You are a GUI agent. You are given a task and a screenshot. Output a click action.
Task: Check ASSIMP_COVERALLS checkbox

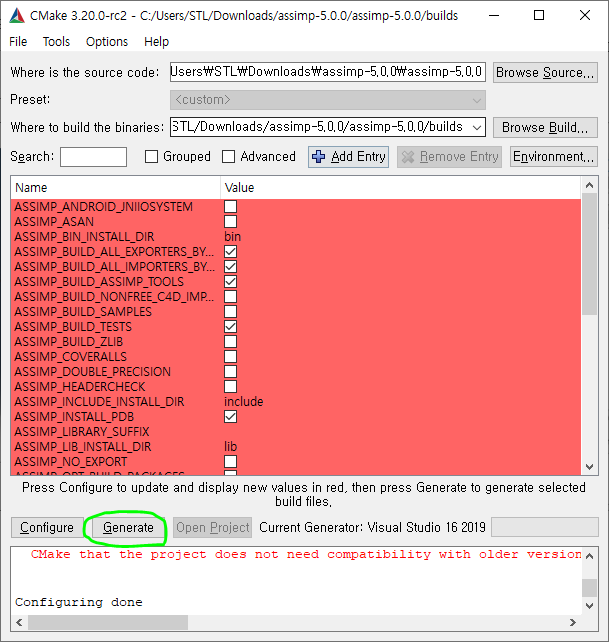tap(231, 357)
